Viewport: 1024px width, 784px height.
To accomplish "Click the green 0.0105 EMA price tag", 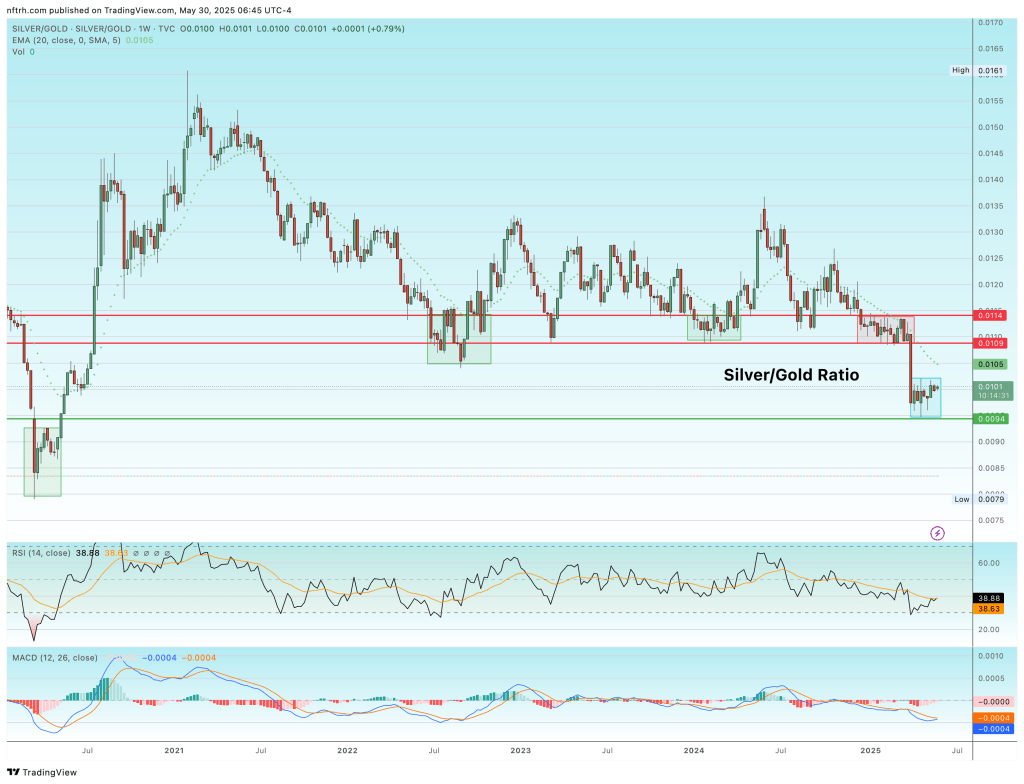I will pos(991,364).
